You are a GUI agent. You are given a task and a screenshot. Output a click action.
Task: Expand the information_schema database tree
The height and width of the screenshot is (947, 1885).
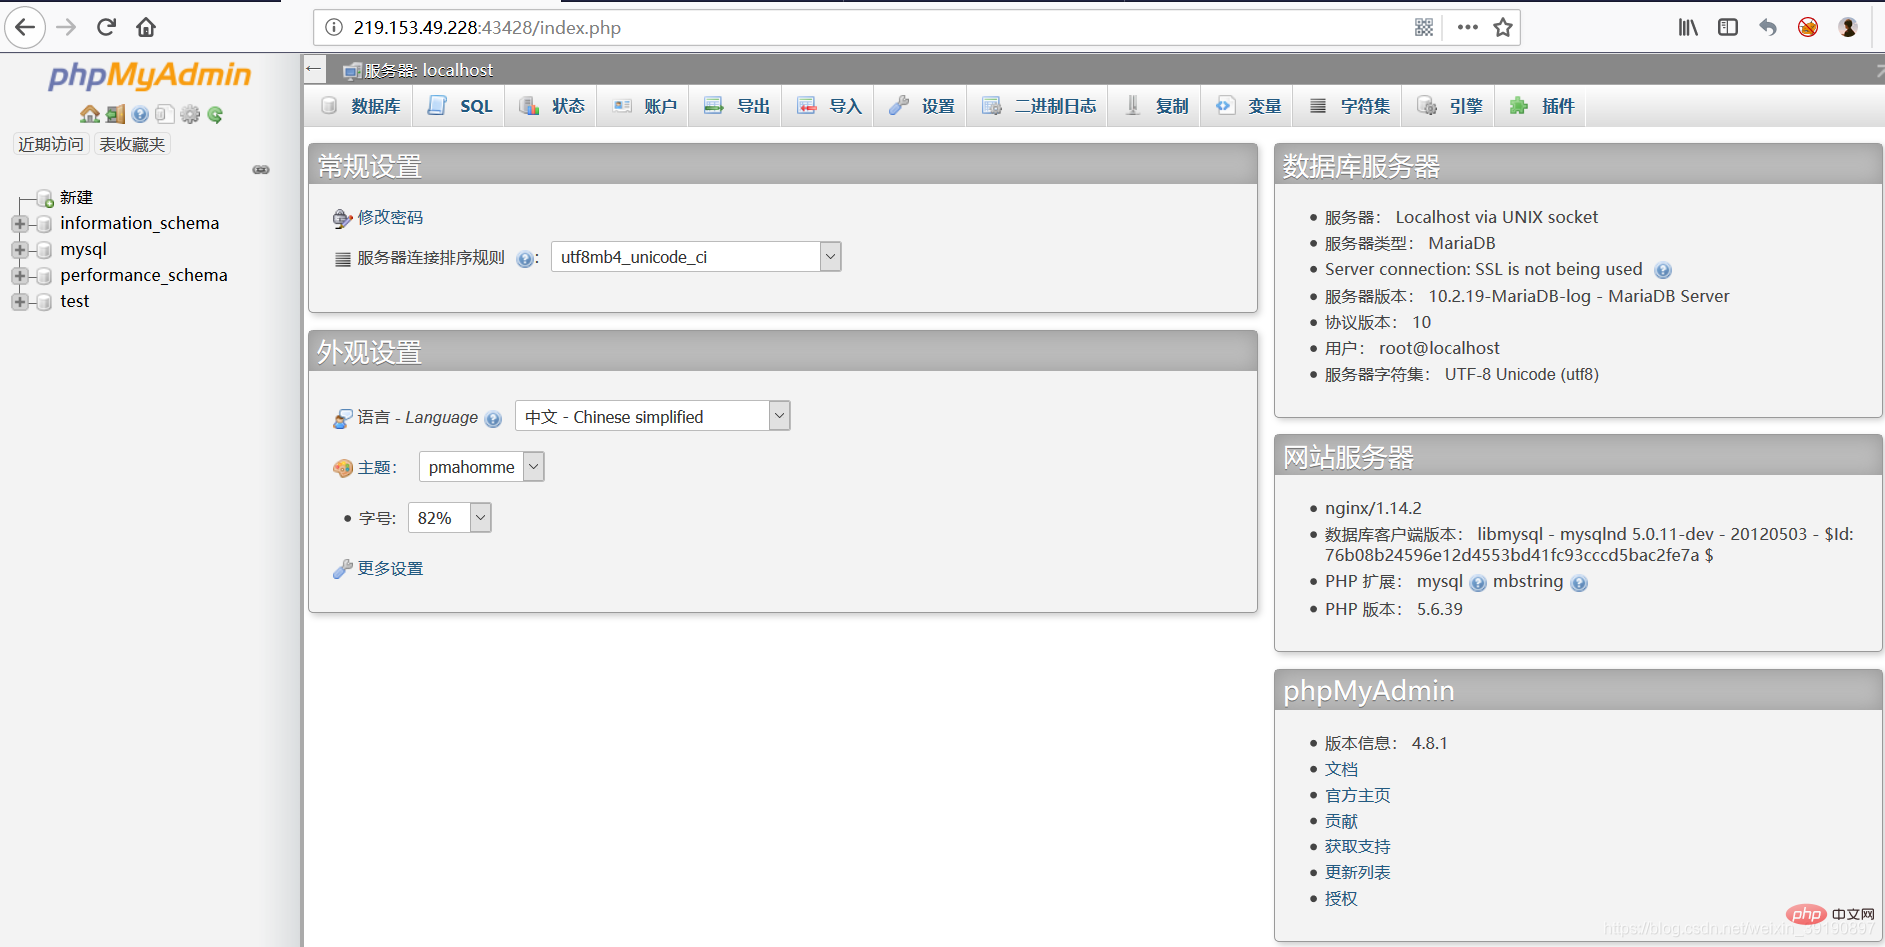tap(19, 224)
